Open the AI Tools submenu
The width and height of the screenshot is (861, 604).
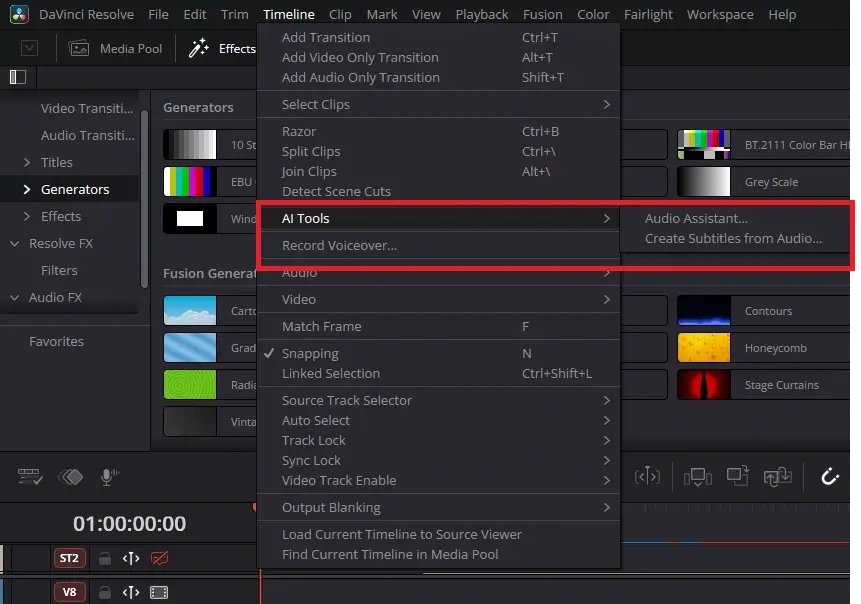click(x=439, y=219)
